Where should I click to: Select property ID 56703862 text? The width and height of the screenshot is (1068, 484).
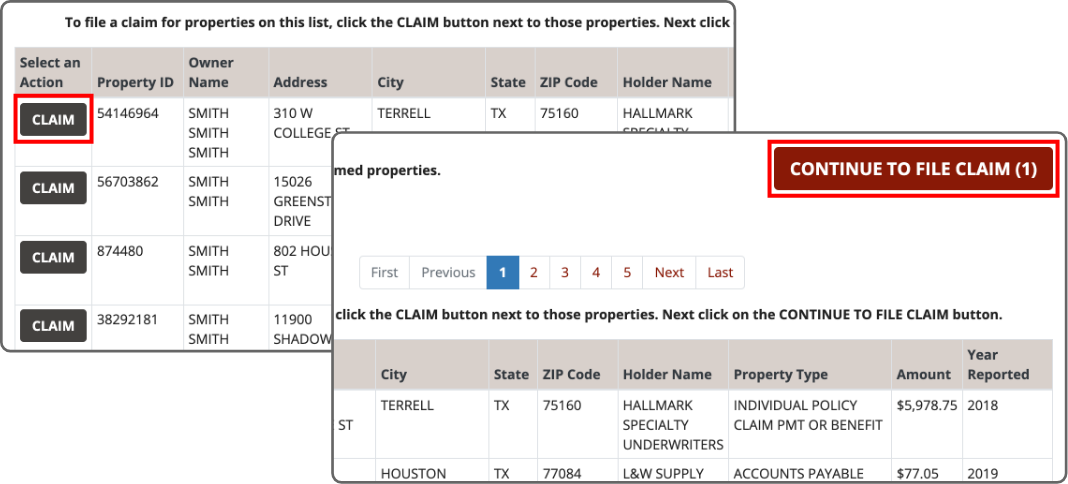[127, 182]
